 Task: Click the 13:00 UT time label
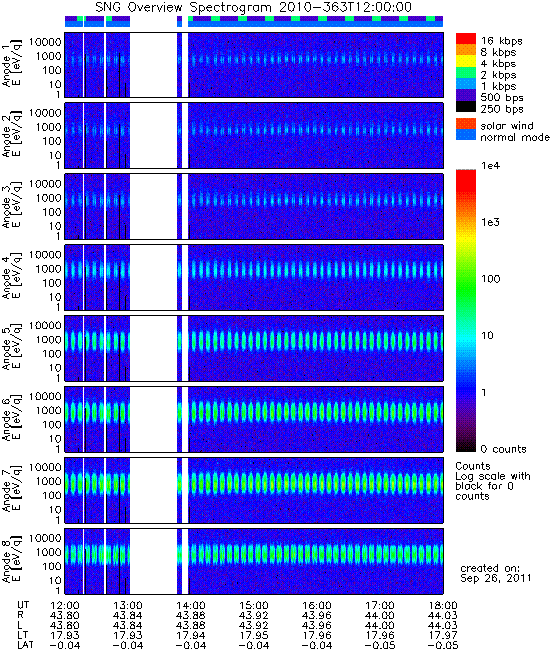(127, 605)
